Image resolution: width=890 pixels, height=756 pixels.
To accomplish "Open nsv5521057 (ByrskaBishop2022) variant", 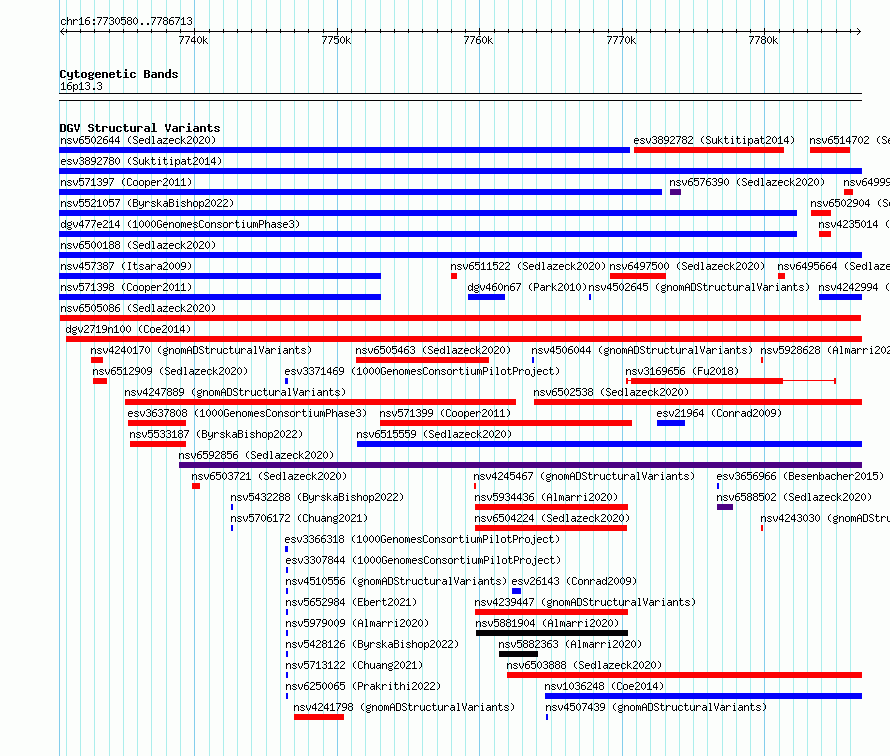I will point(147,203).
